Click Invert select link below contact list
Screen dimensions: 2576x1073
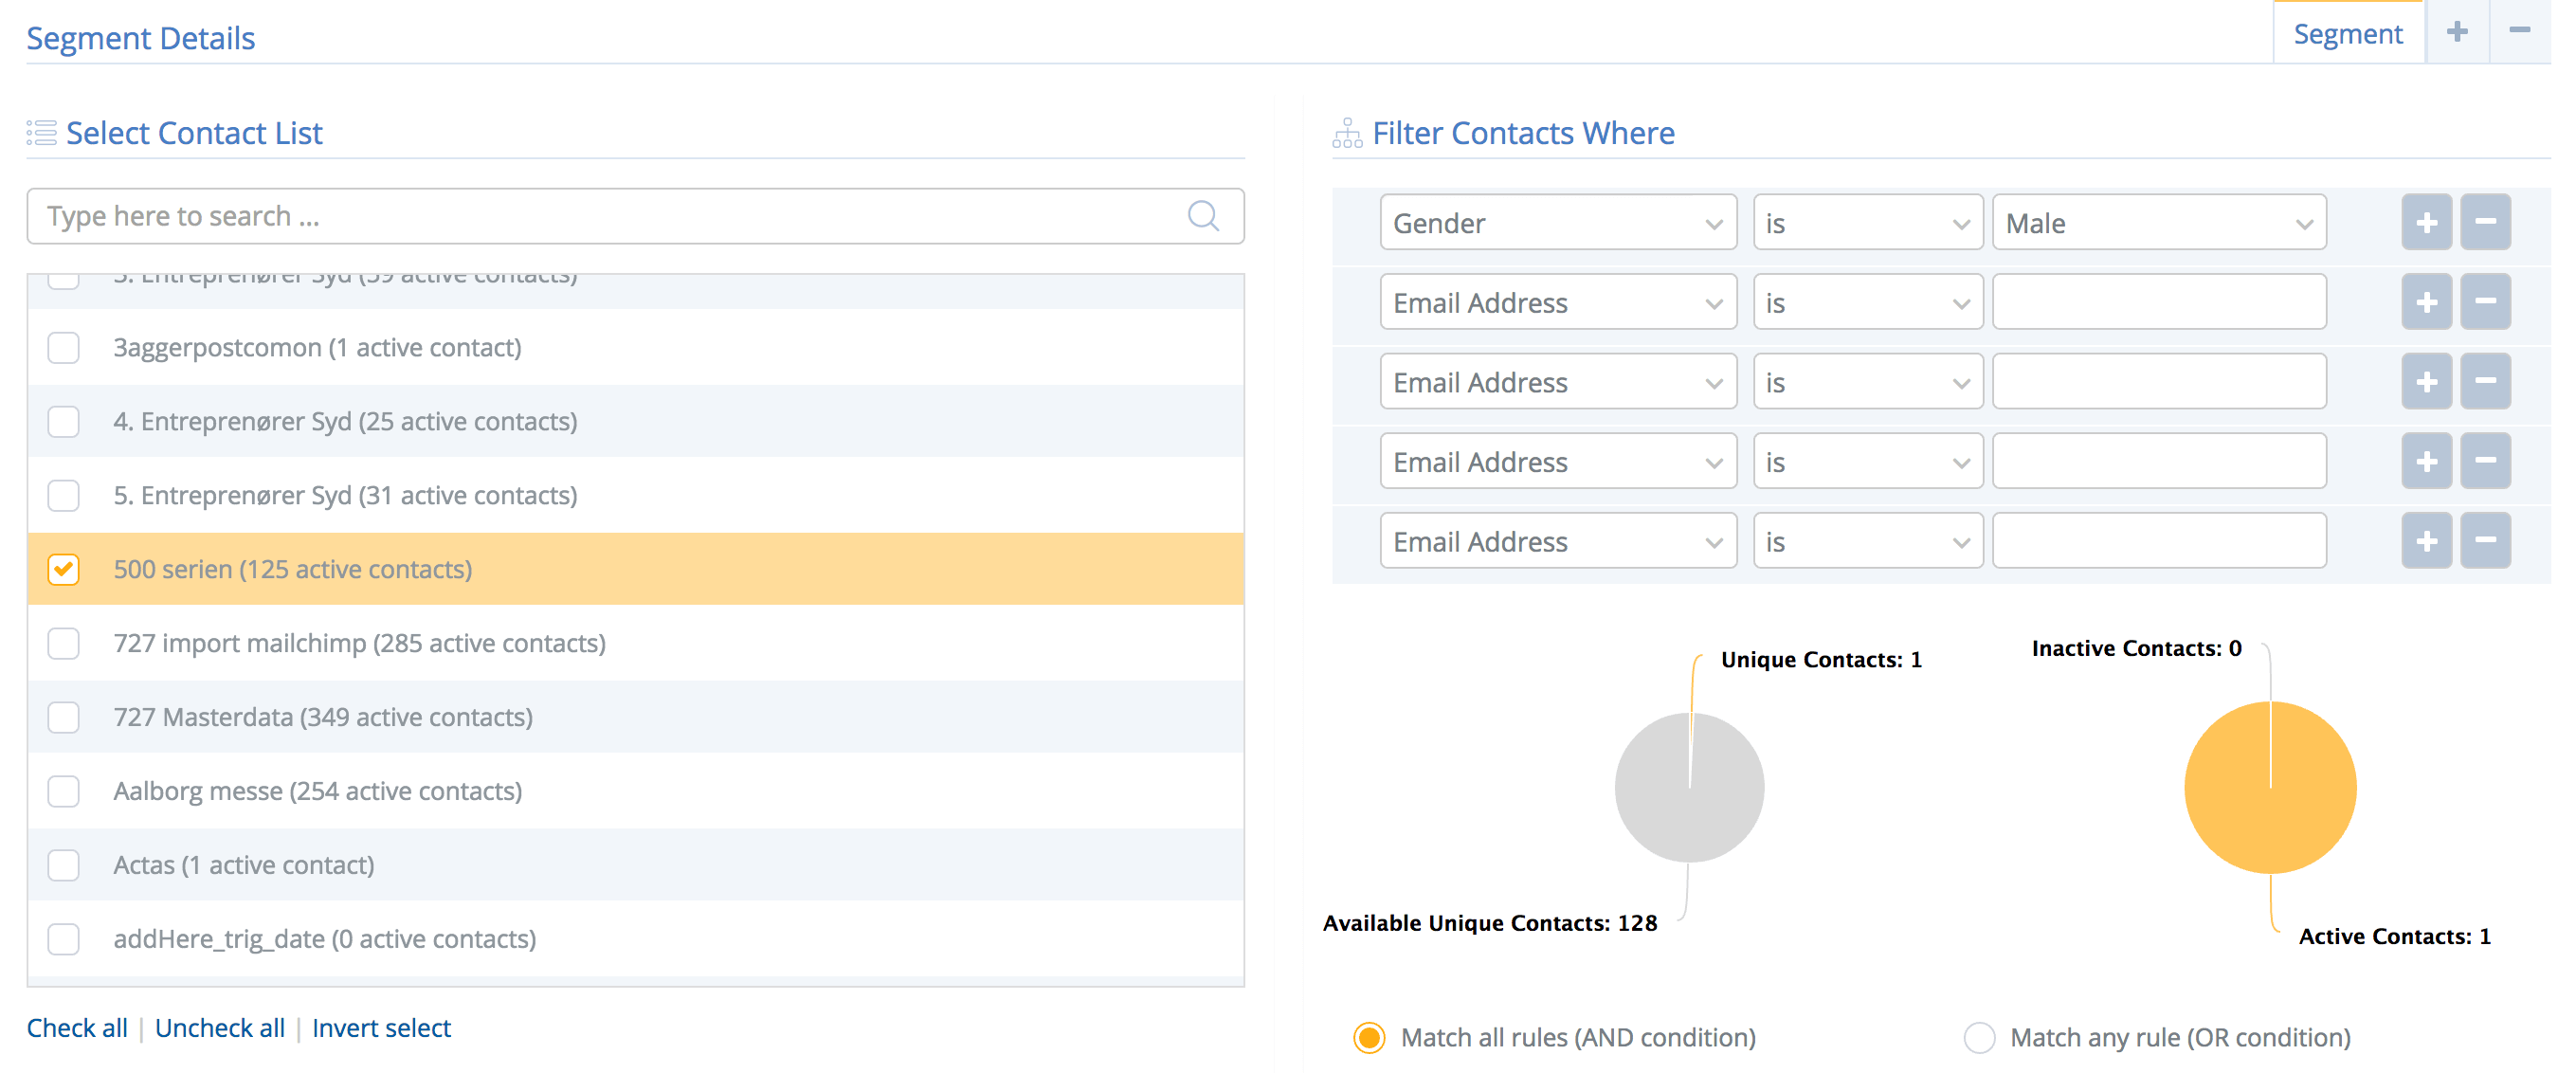click(378, 1027)
